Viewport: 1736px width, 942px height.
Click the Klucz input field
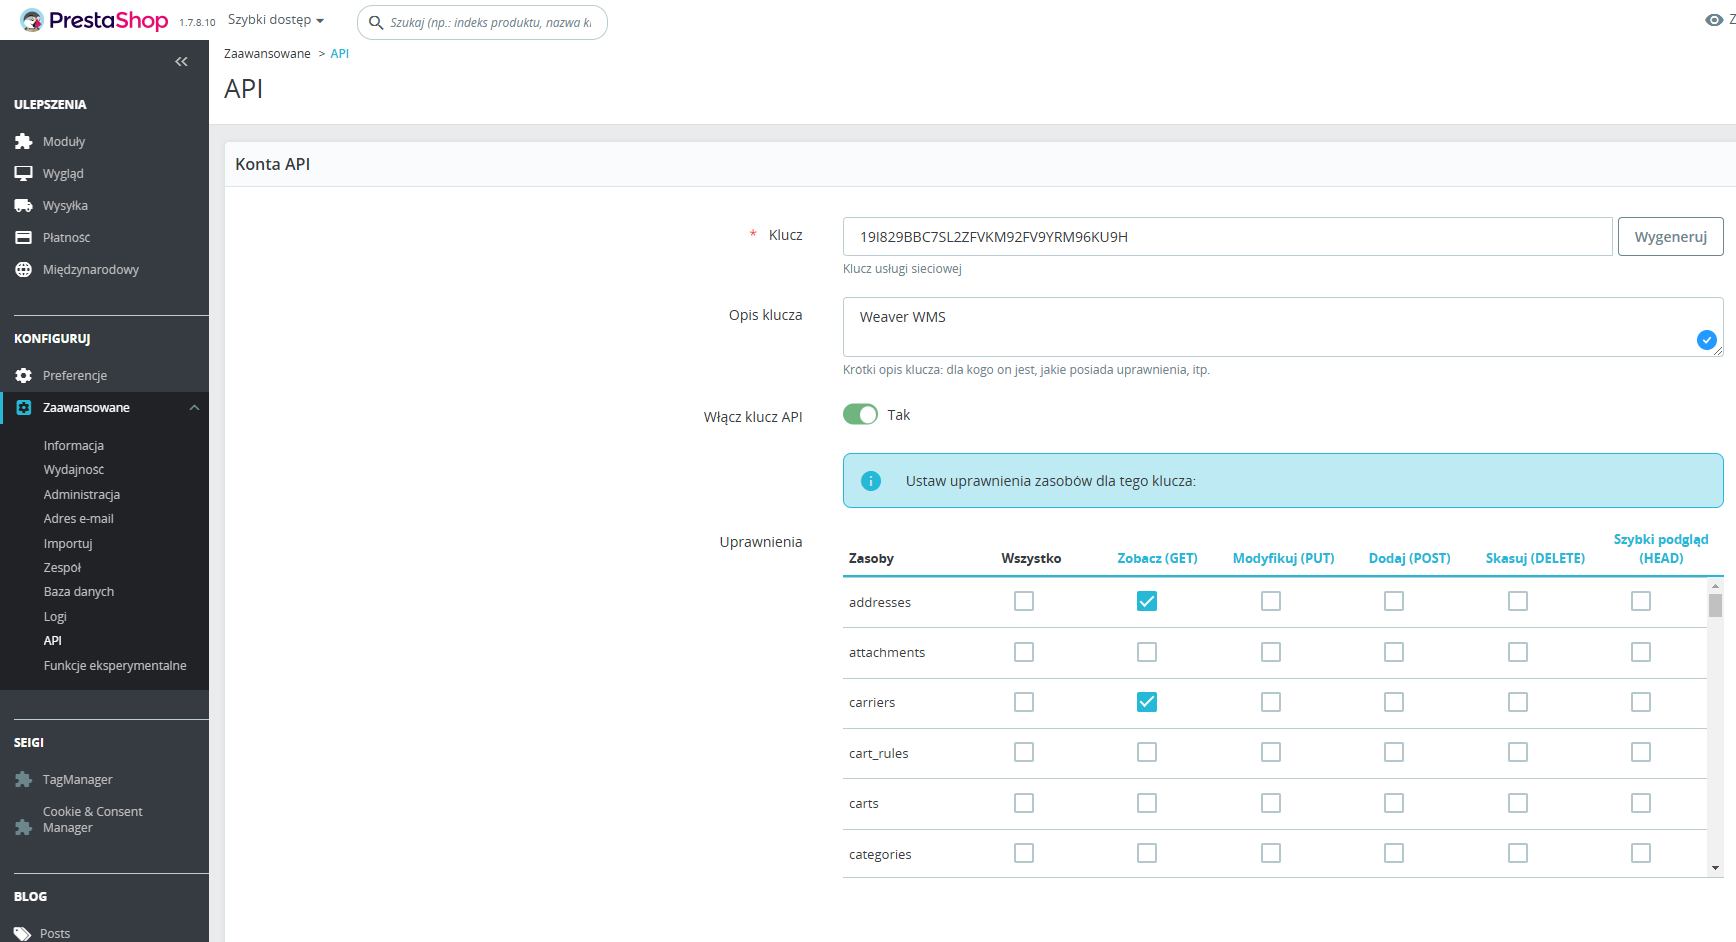point(1227,236)
